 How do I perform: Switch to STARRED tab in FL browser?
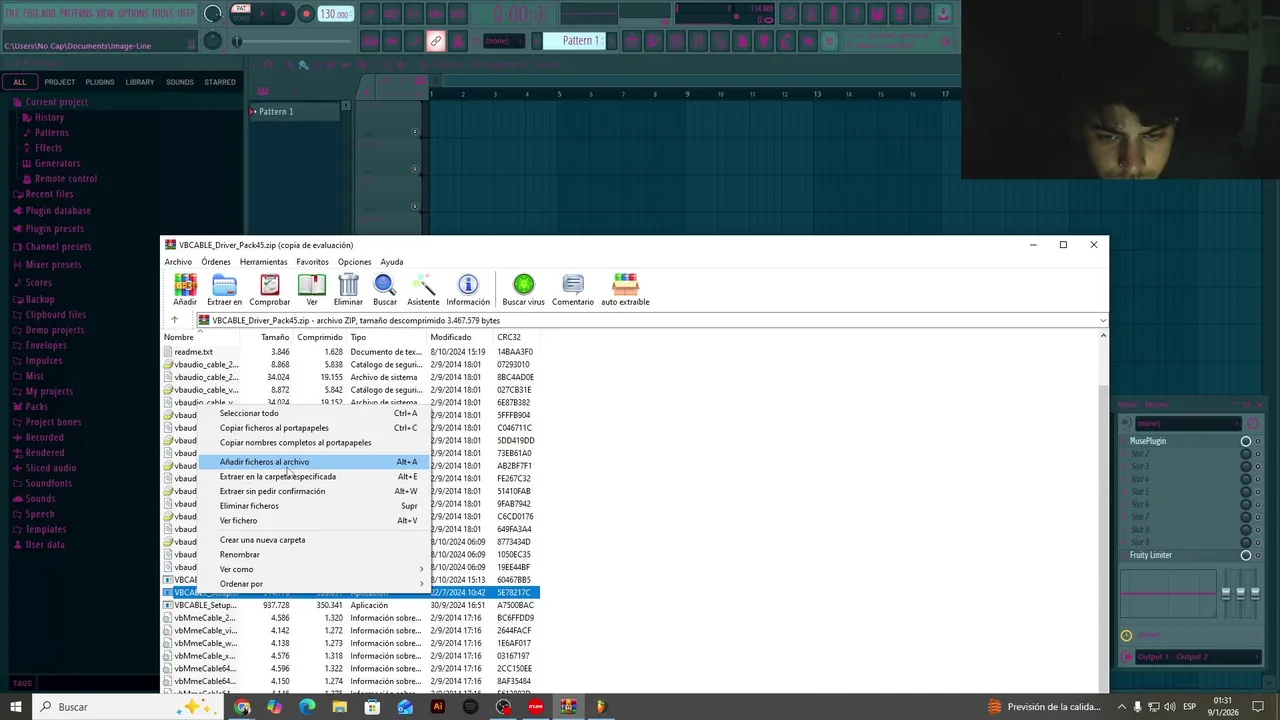[x=220, y=82]
